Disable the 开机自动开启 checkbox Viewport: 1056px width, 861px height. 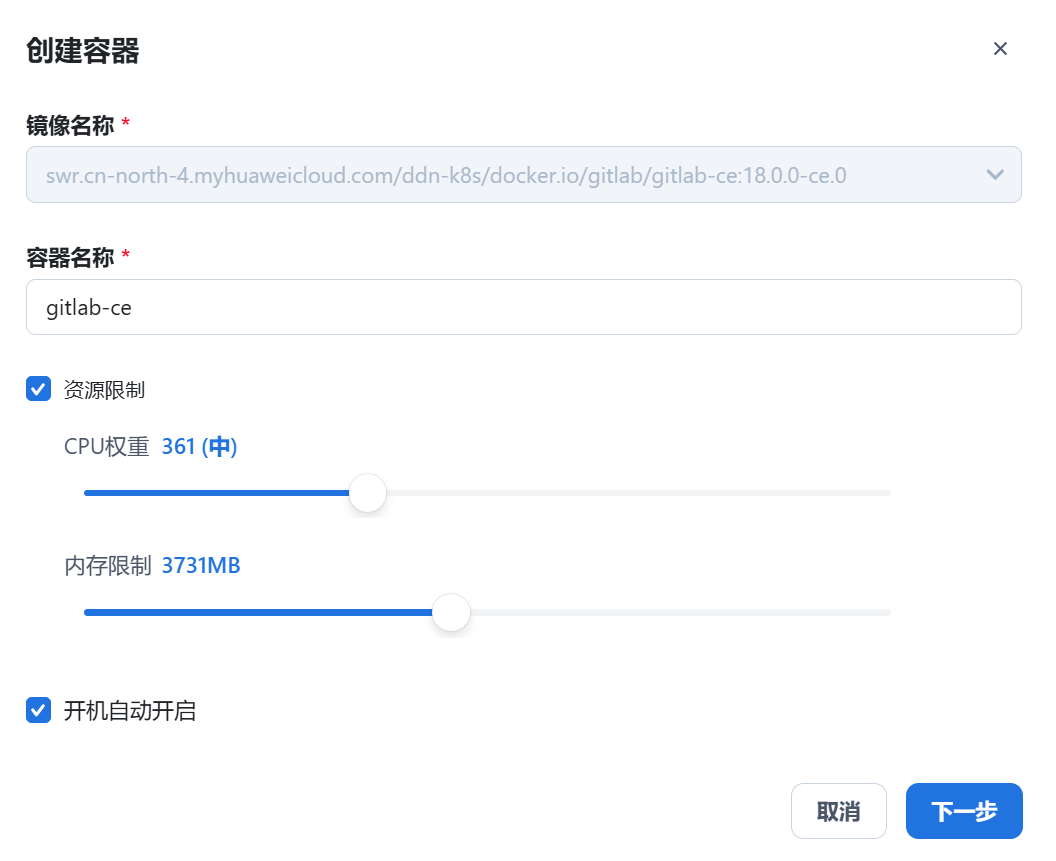click(x=39, y=711)
